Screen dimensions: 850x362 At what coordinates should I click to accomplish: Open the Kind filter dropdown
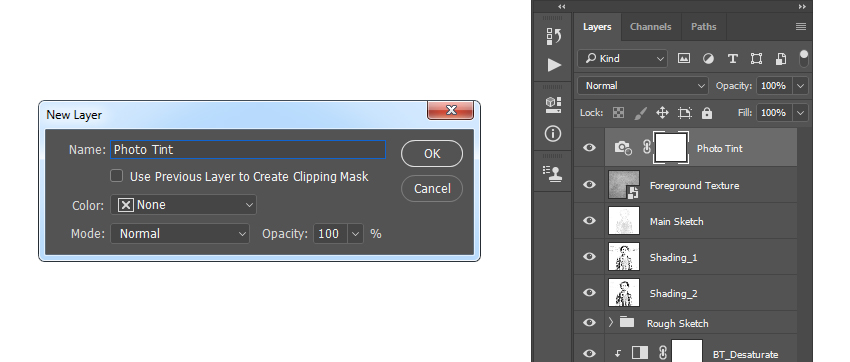click(x=622, y=59)
